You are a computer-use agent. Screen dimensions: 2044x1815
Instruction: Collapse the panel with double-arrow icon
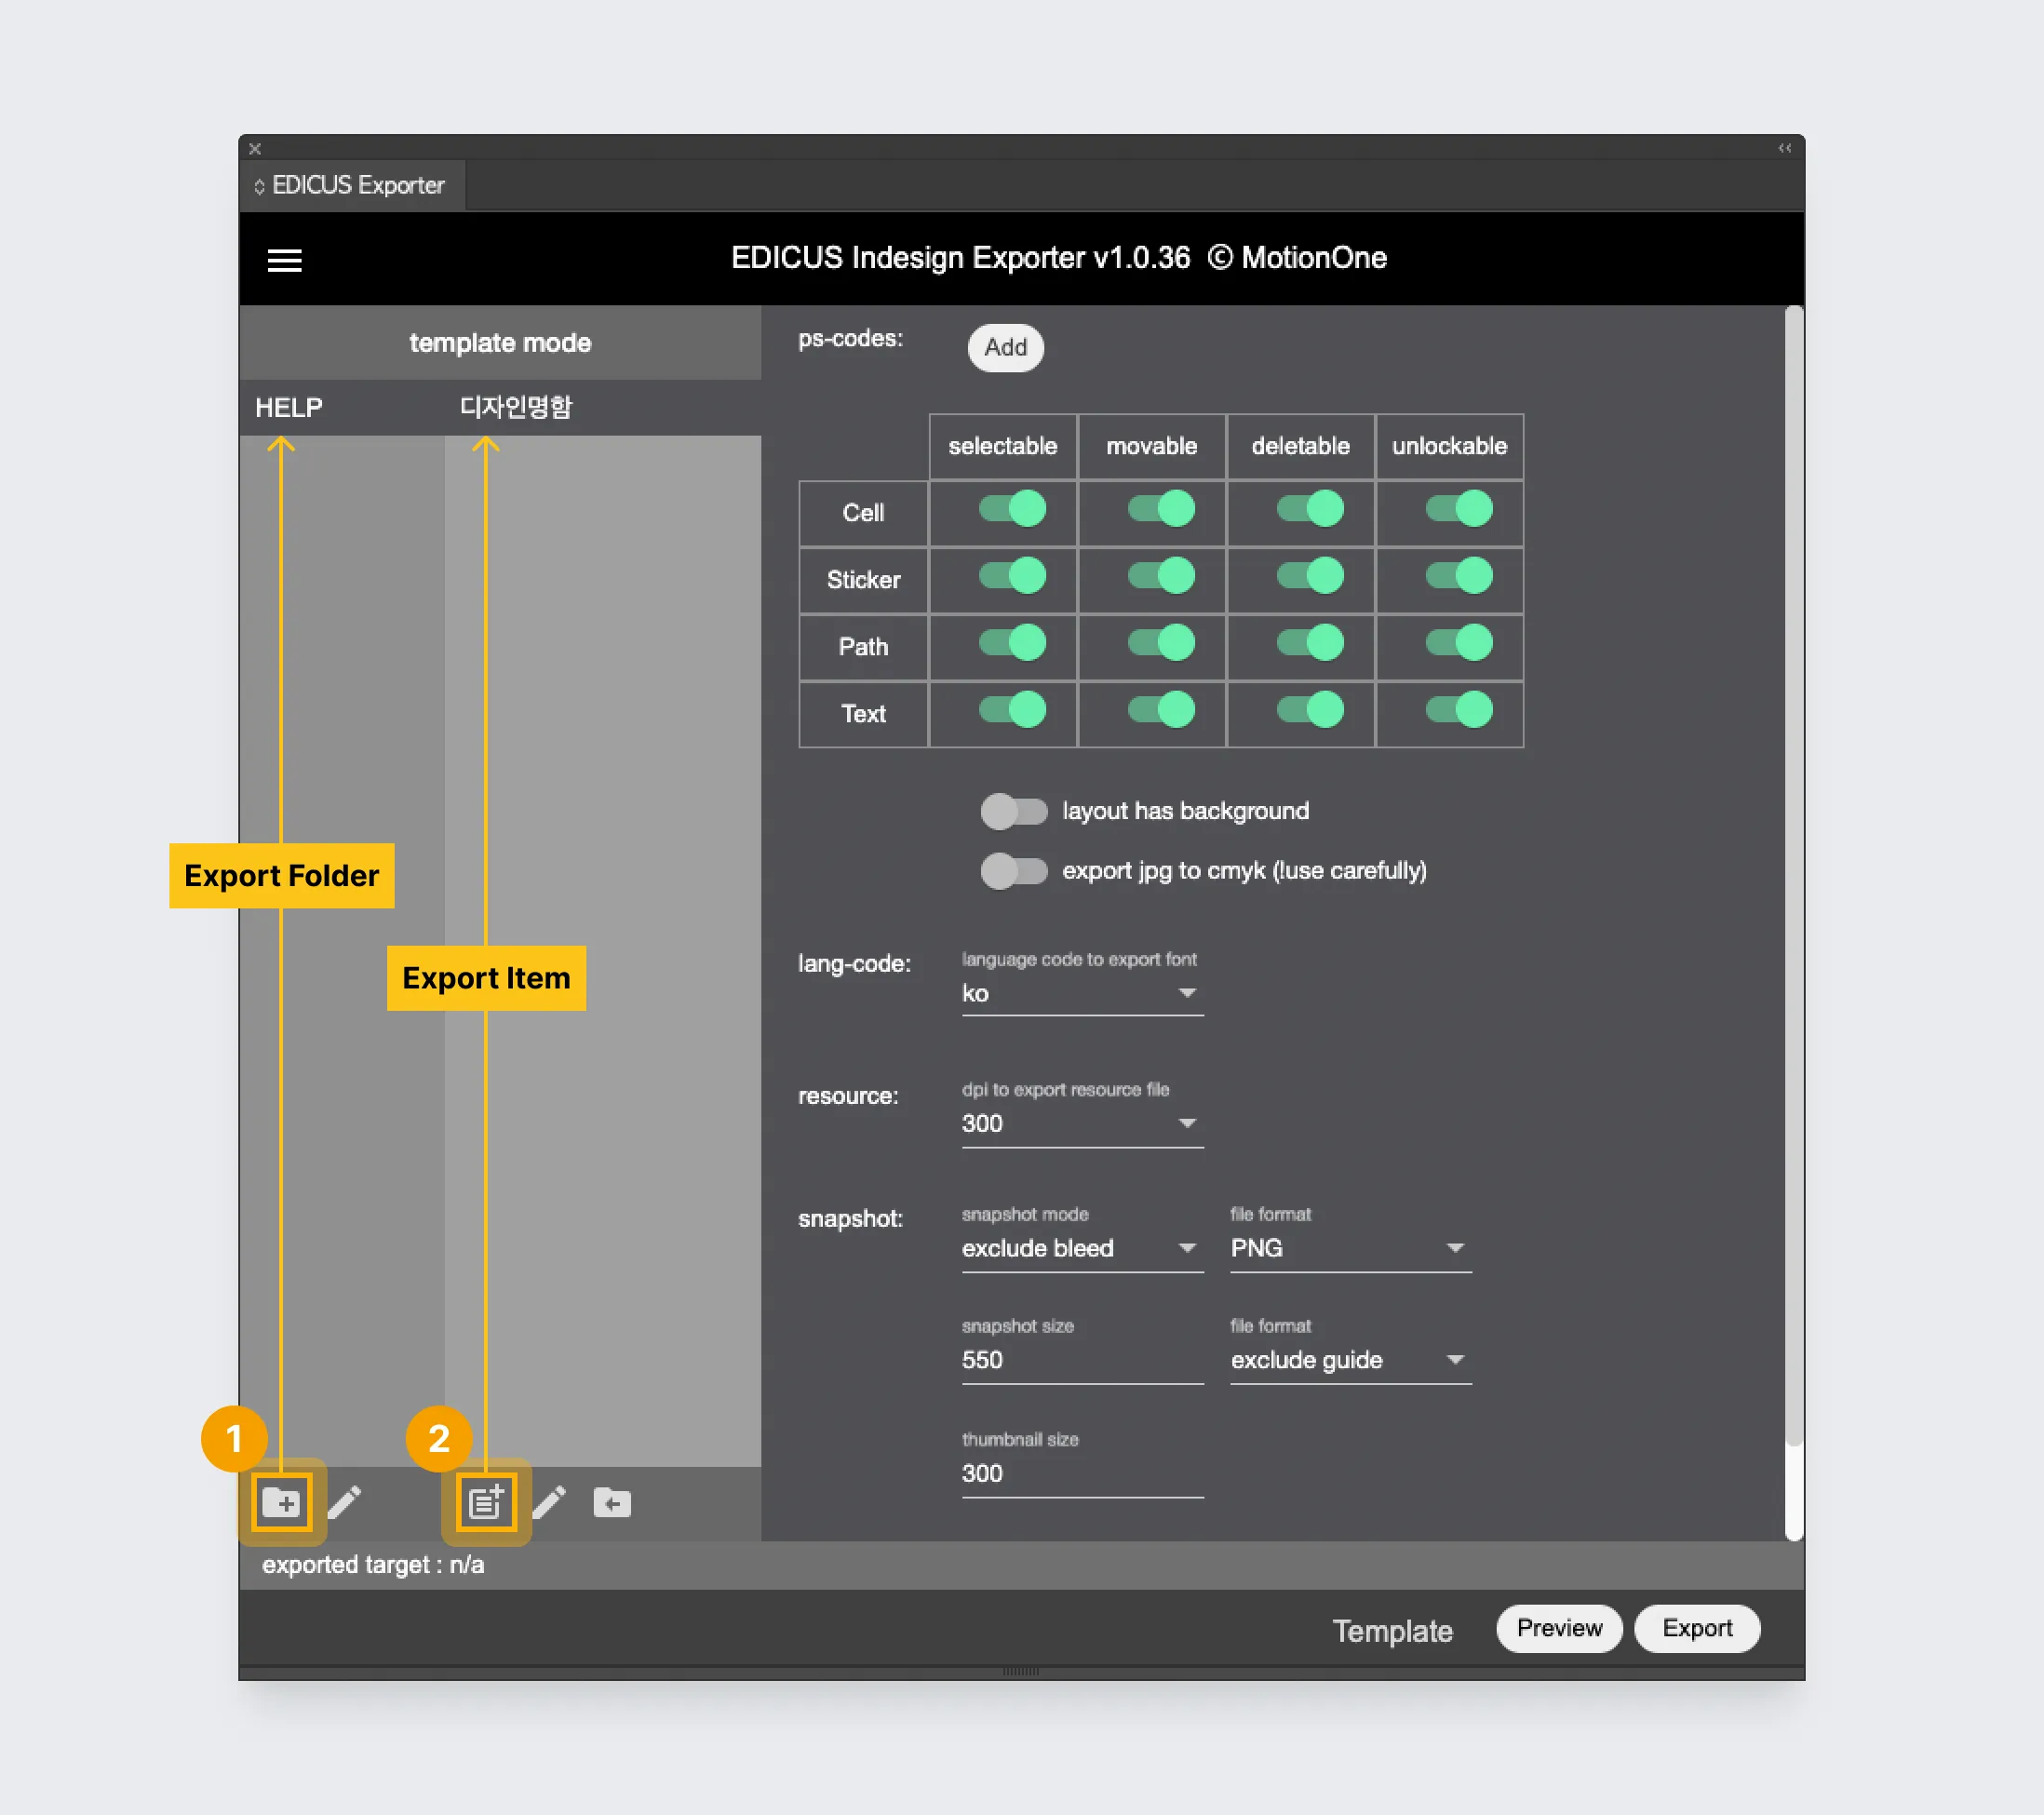tap(1784, 148)
